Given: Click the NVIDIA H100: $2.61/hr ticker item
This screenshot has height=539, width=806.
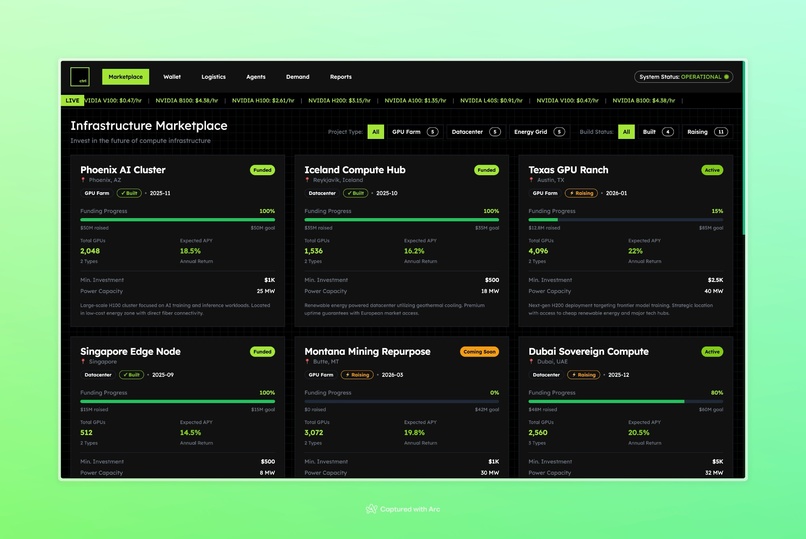Looking at the screenshot, I should pyautogui.click(x=263, y=101).
